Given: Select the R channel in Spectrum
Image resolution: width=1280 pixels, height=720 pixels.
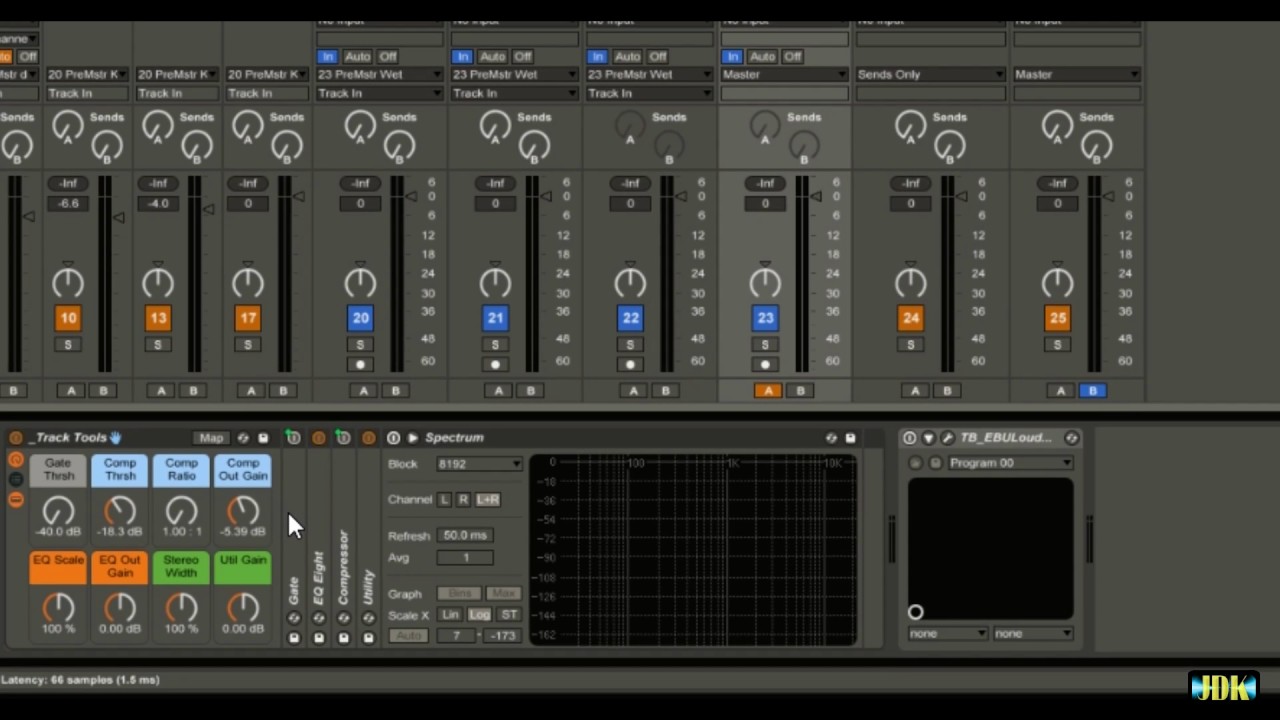Looking at the screenshot, I should point(463,499).
